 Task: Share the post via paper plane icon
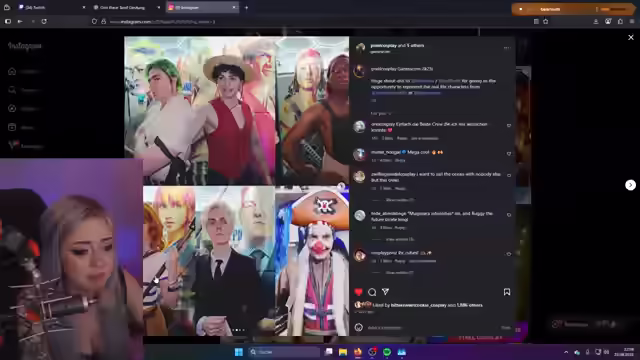(385, 291)
